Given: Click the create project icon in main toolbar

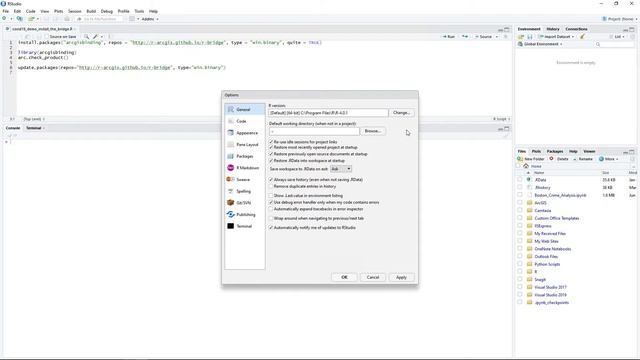Looking at the screenshot, I should [x=19, y=19].
